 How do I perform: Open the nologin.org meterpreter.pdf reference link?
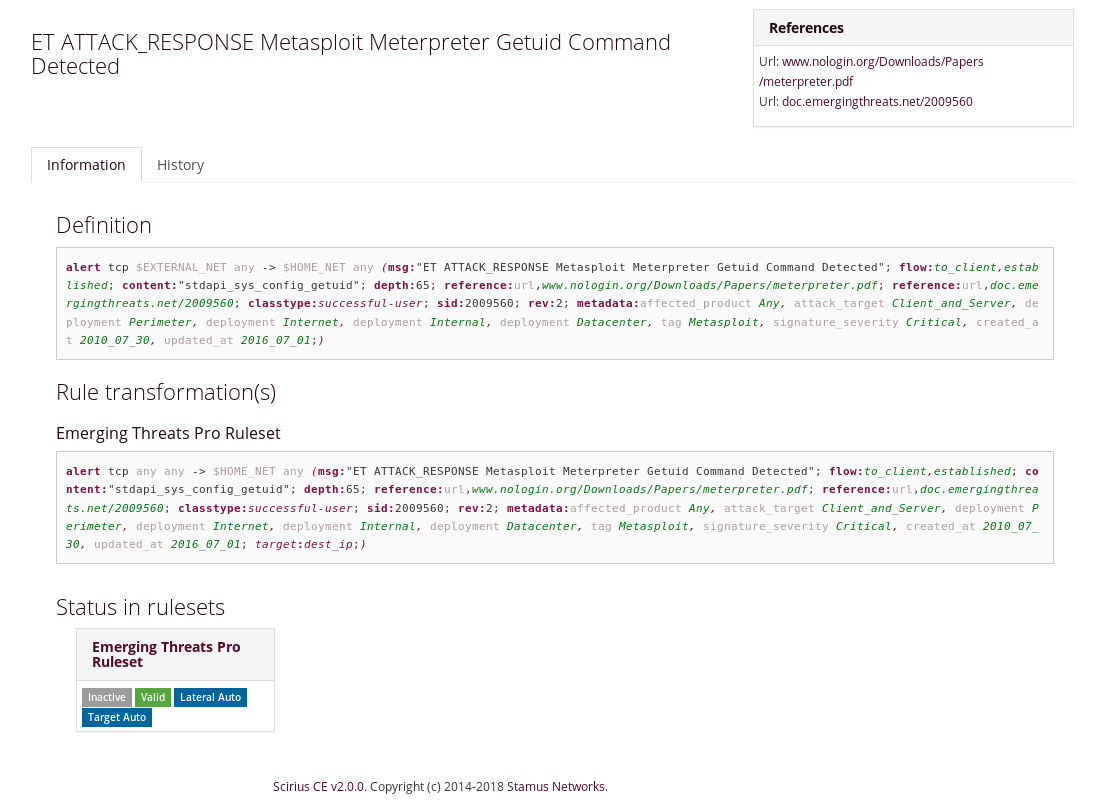(871, 71)
